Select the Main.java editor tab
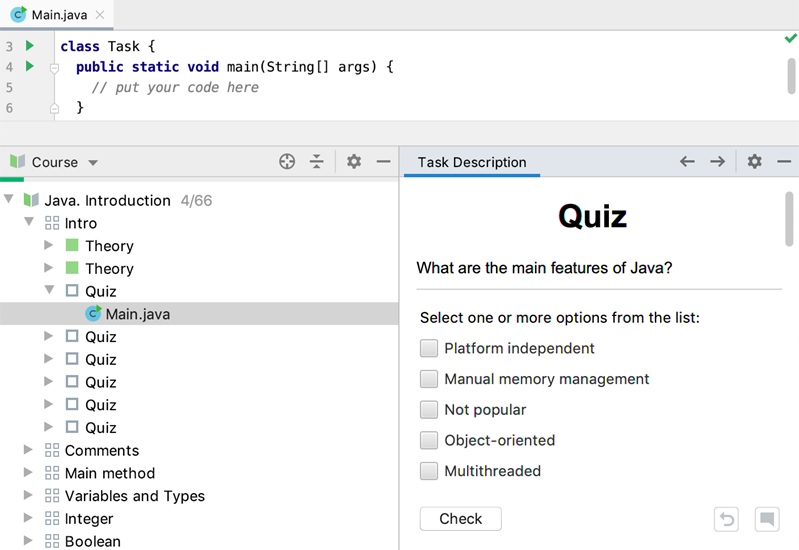This screenshot has height=550, width=799. click(x=57, y=15)
